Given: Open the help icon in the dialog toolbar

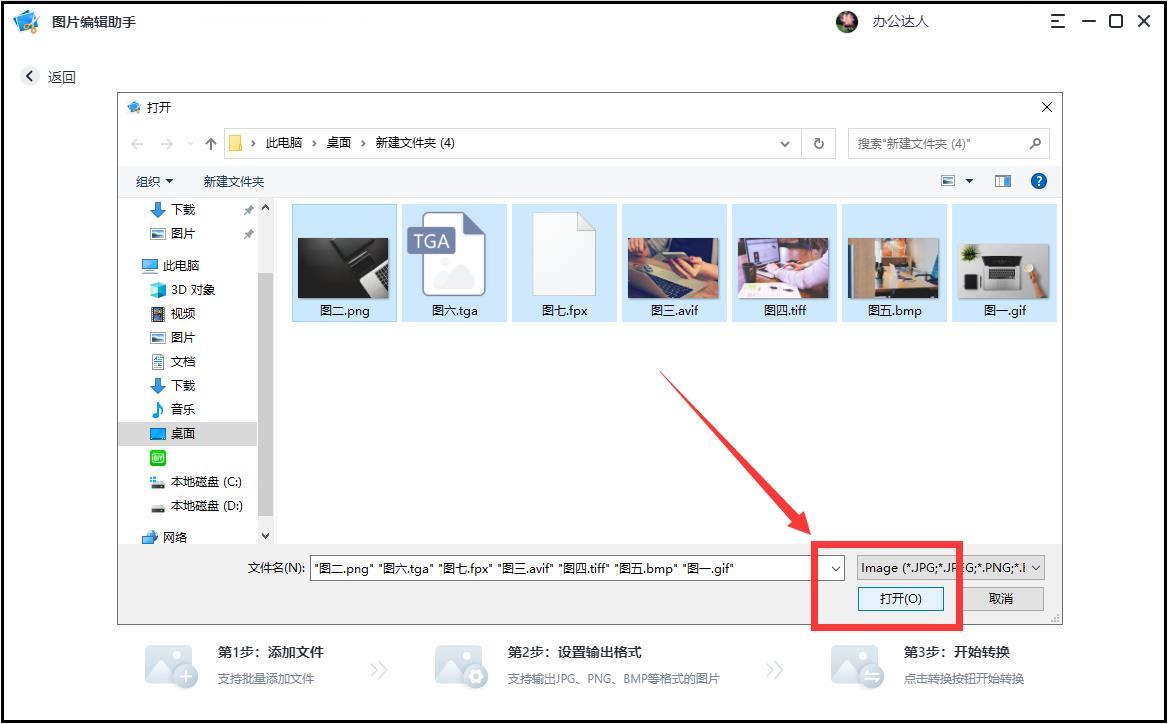Looking at the screenshot, I should (1039, 180).
